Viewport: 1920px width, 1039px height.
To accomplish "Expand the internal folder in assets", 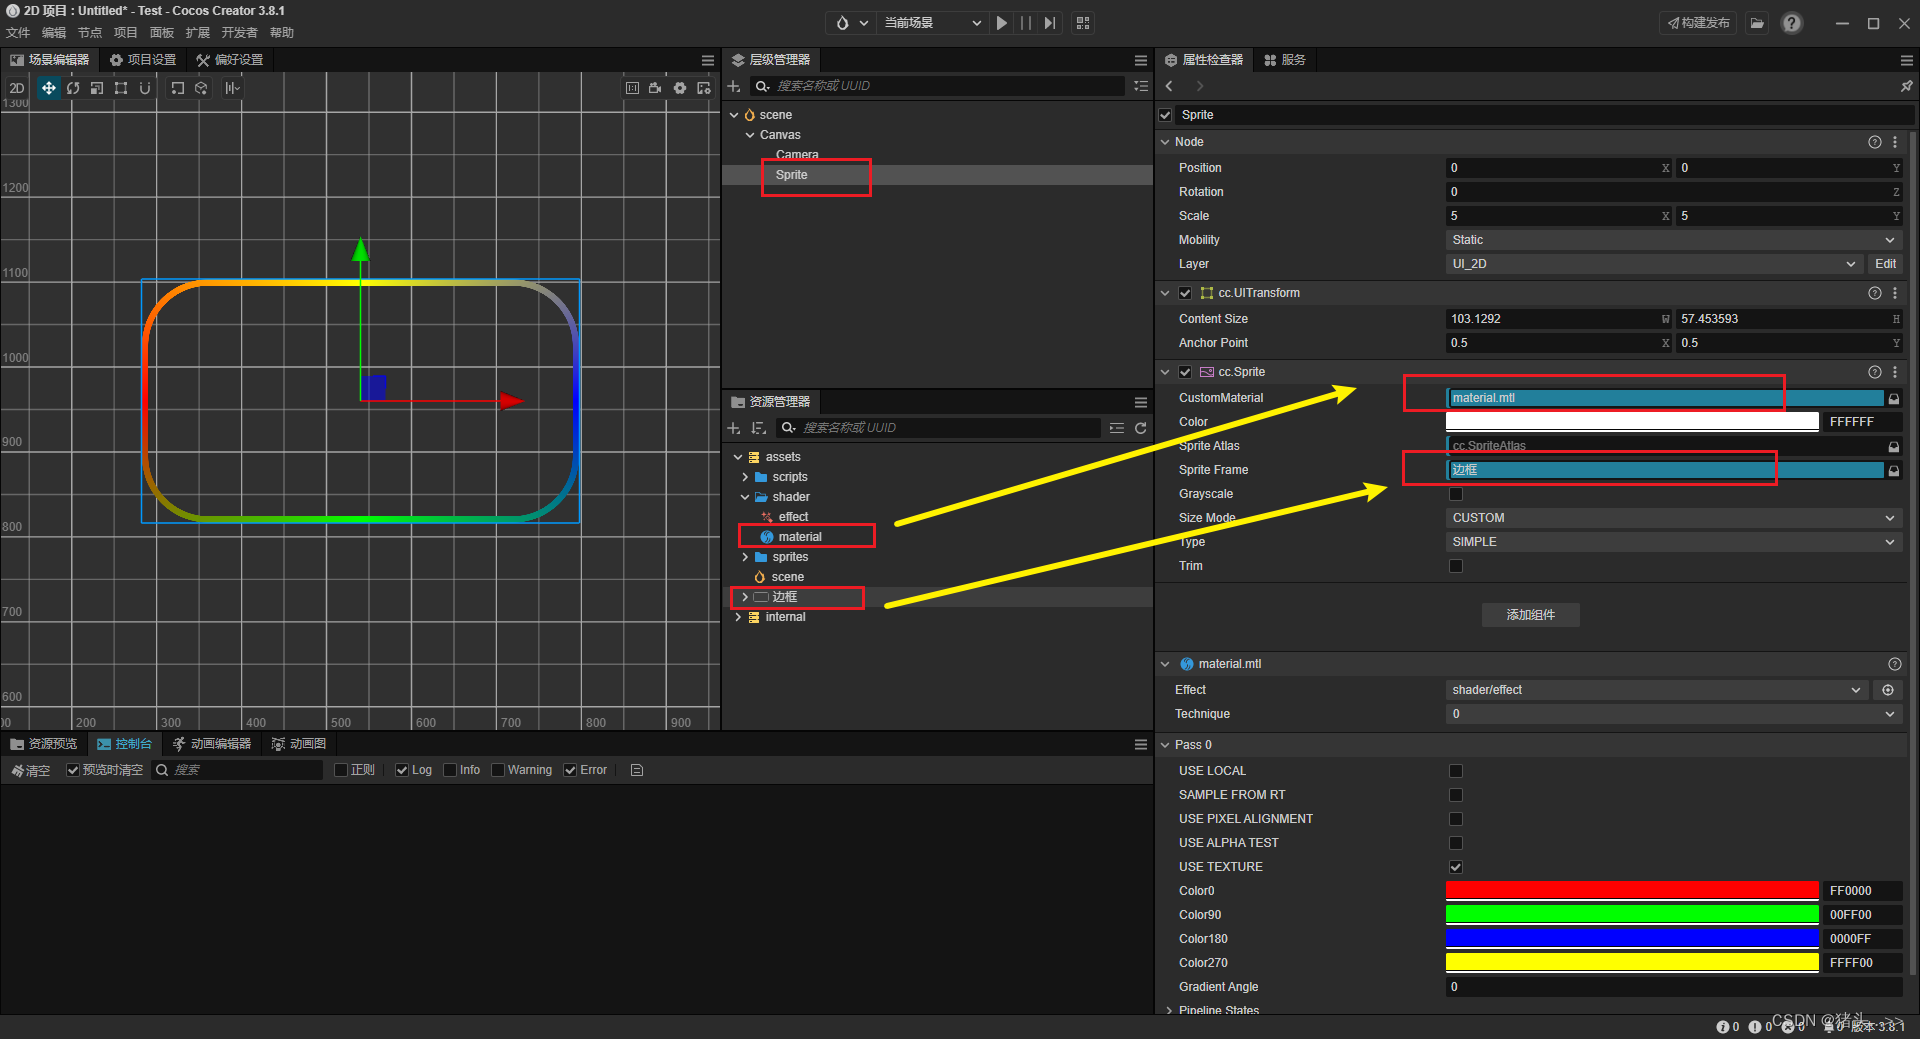I will point(739,617).
